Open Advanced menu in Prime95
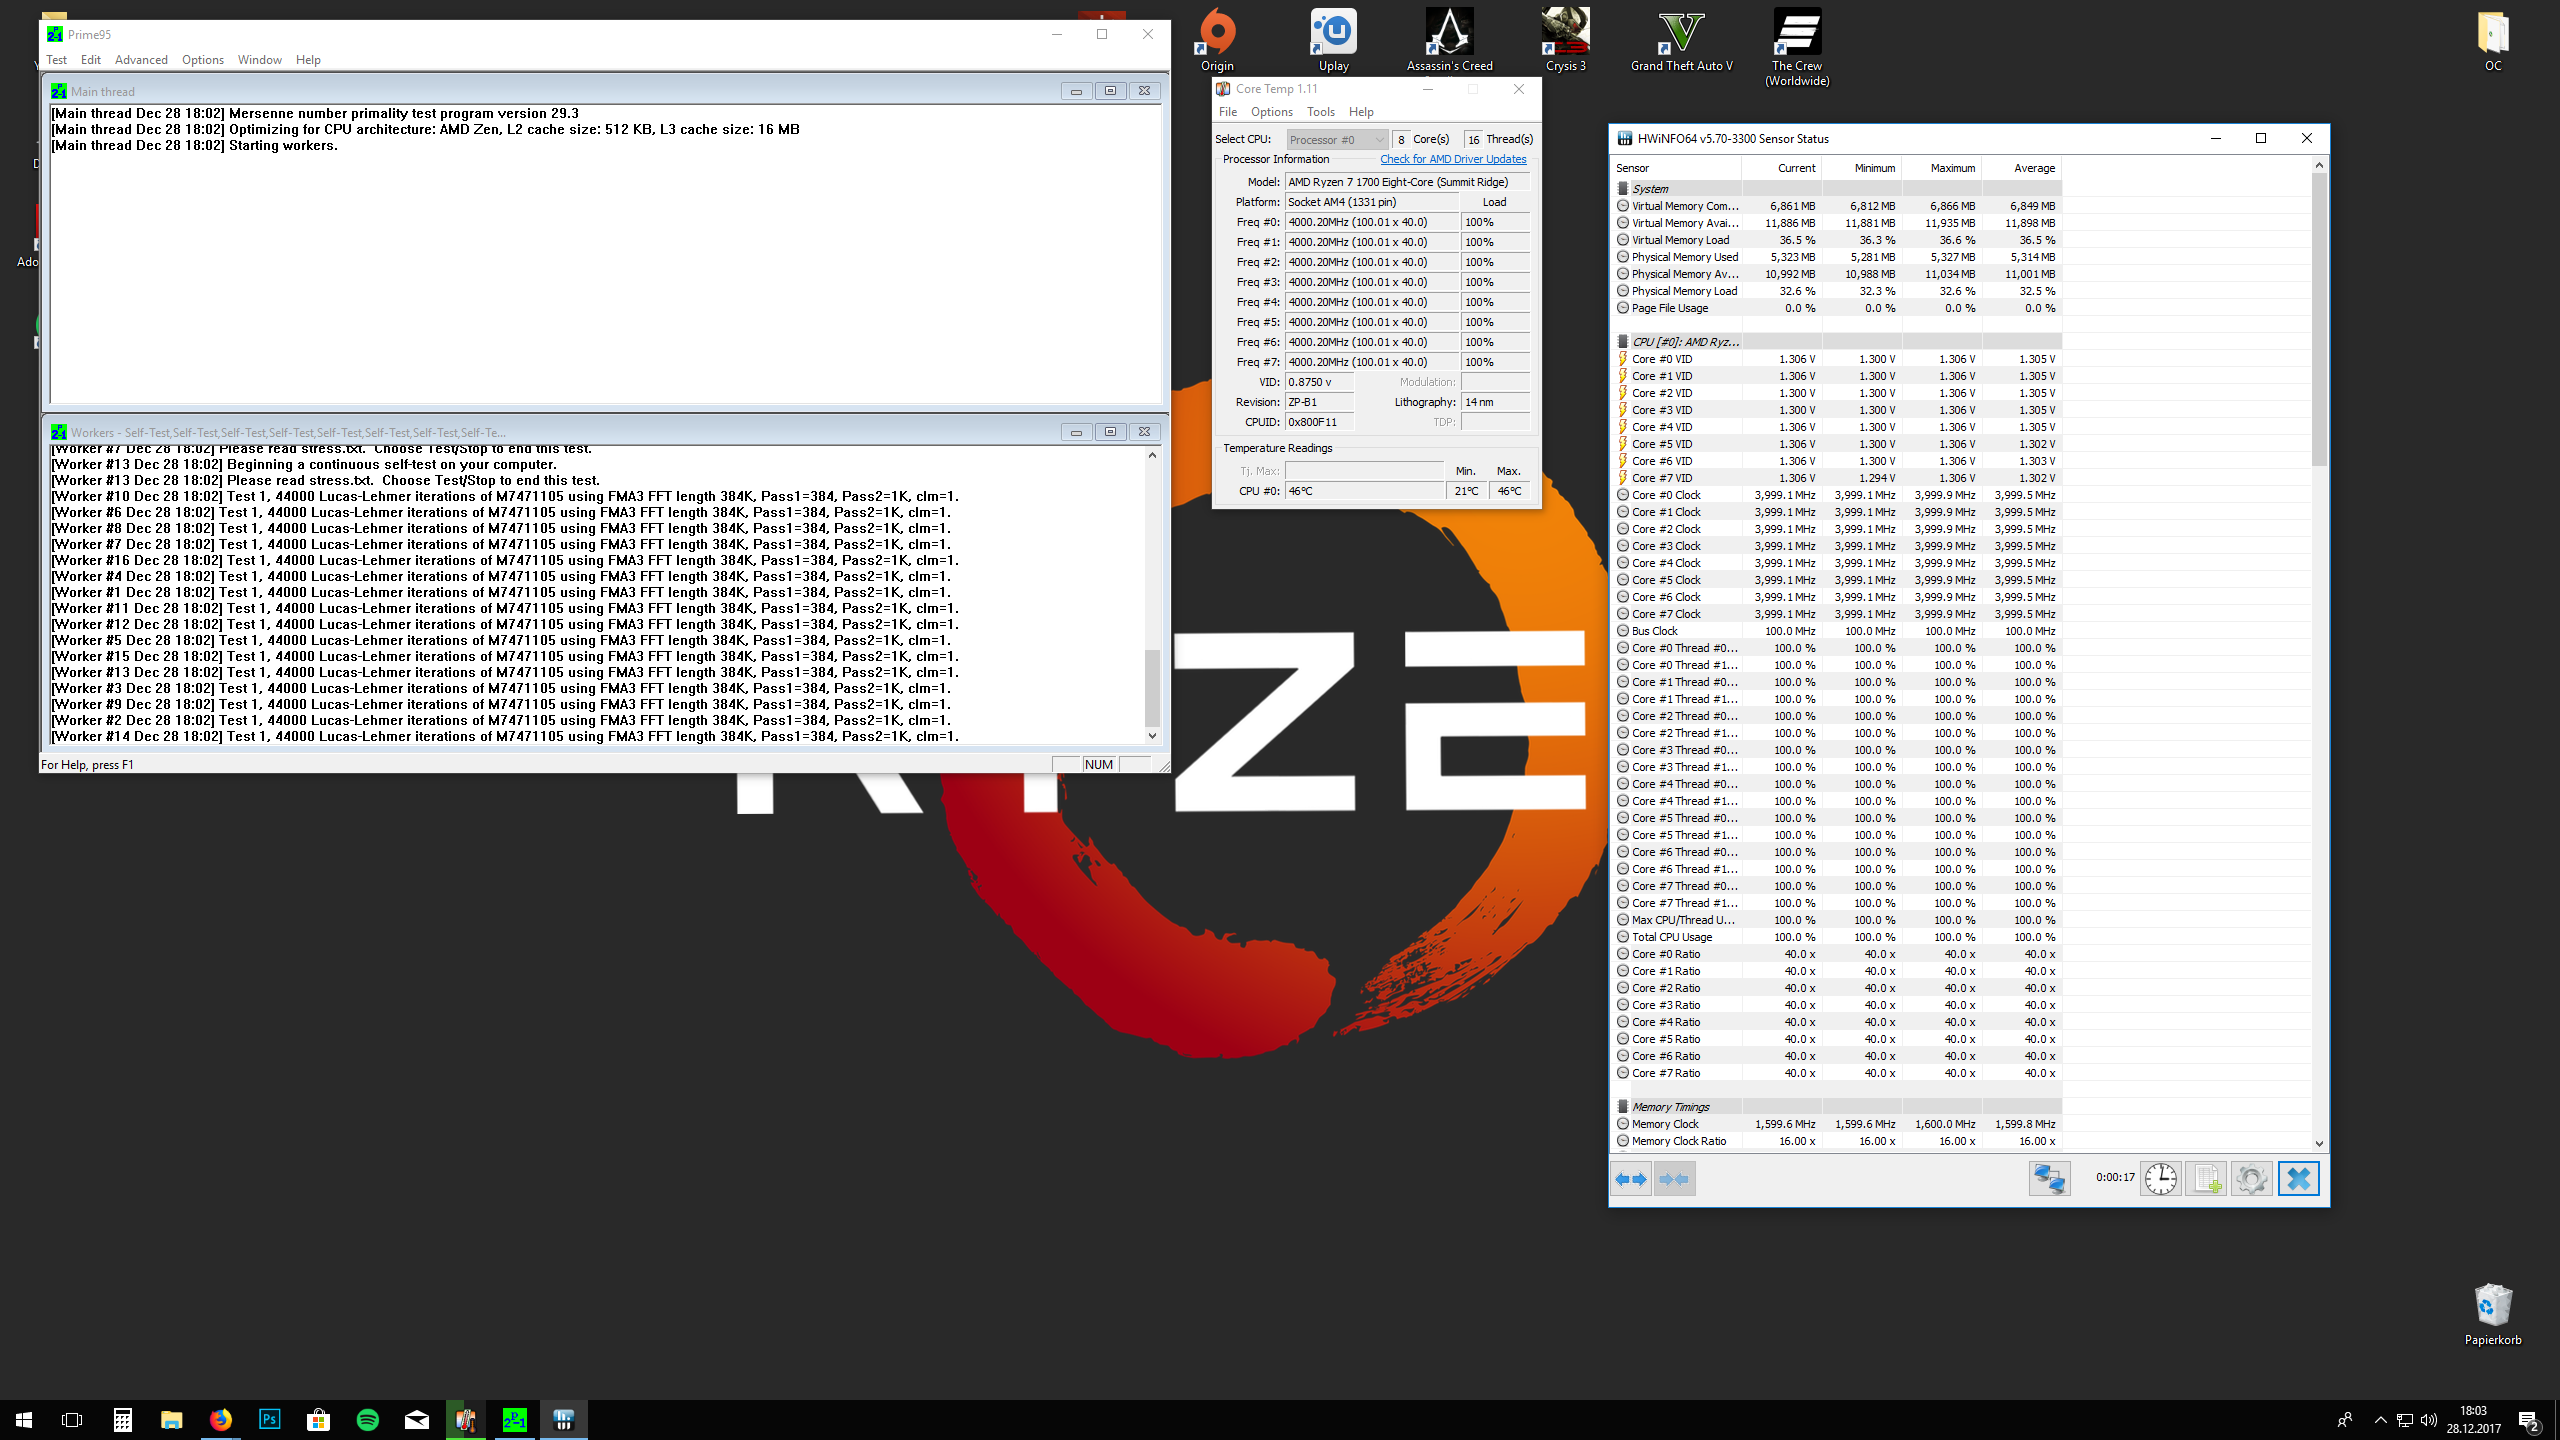This screenshot has width=2560, height=1440. pyautogui.click(x=141, y=60)
